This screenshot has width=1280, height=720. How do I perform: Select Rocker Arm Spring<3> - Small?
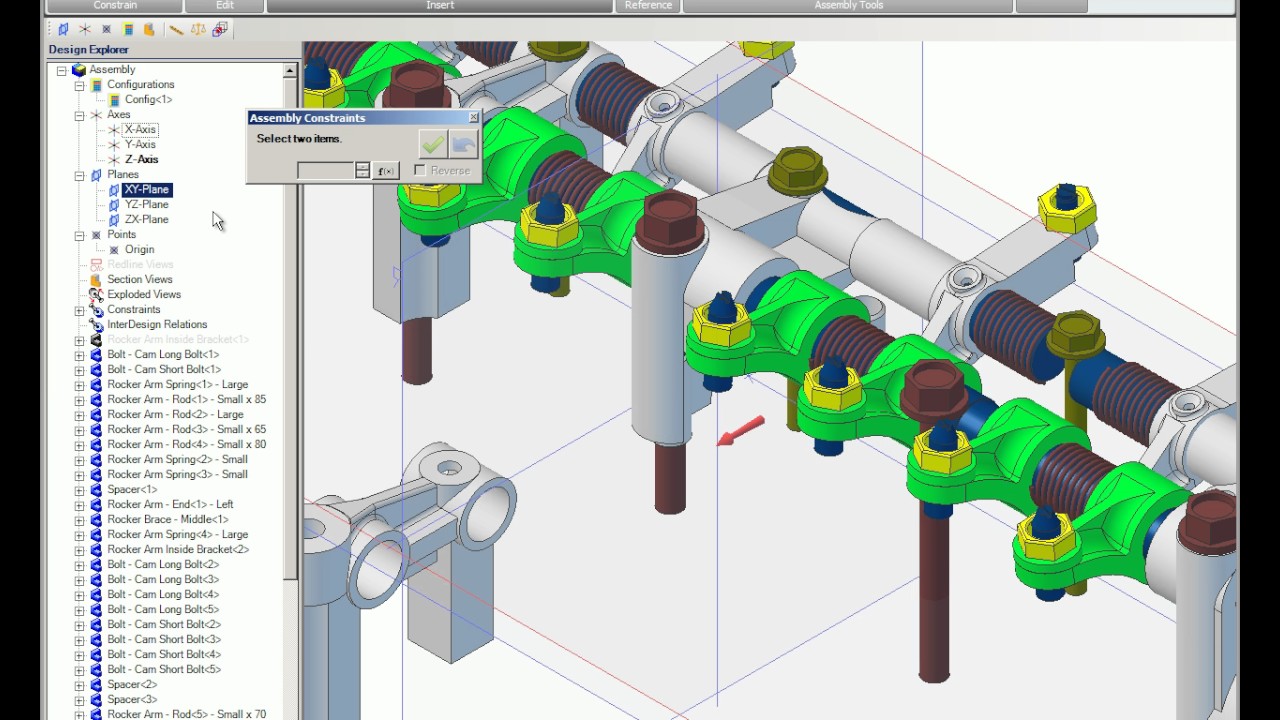tap(177, 475)
